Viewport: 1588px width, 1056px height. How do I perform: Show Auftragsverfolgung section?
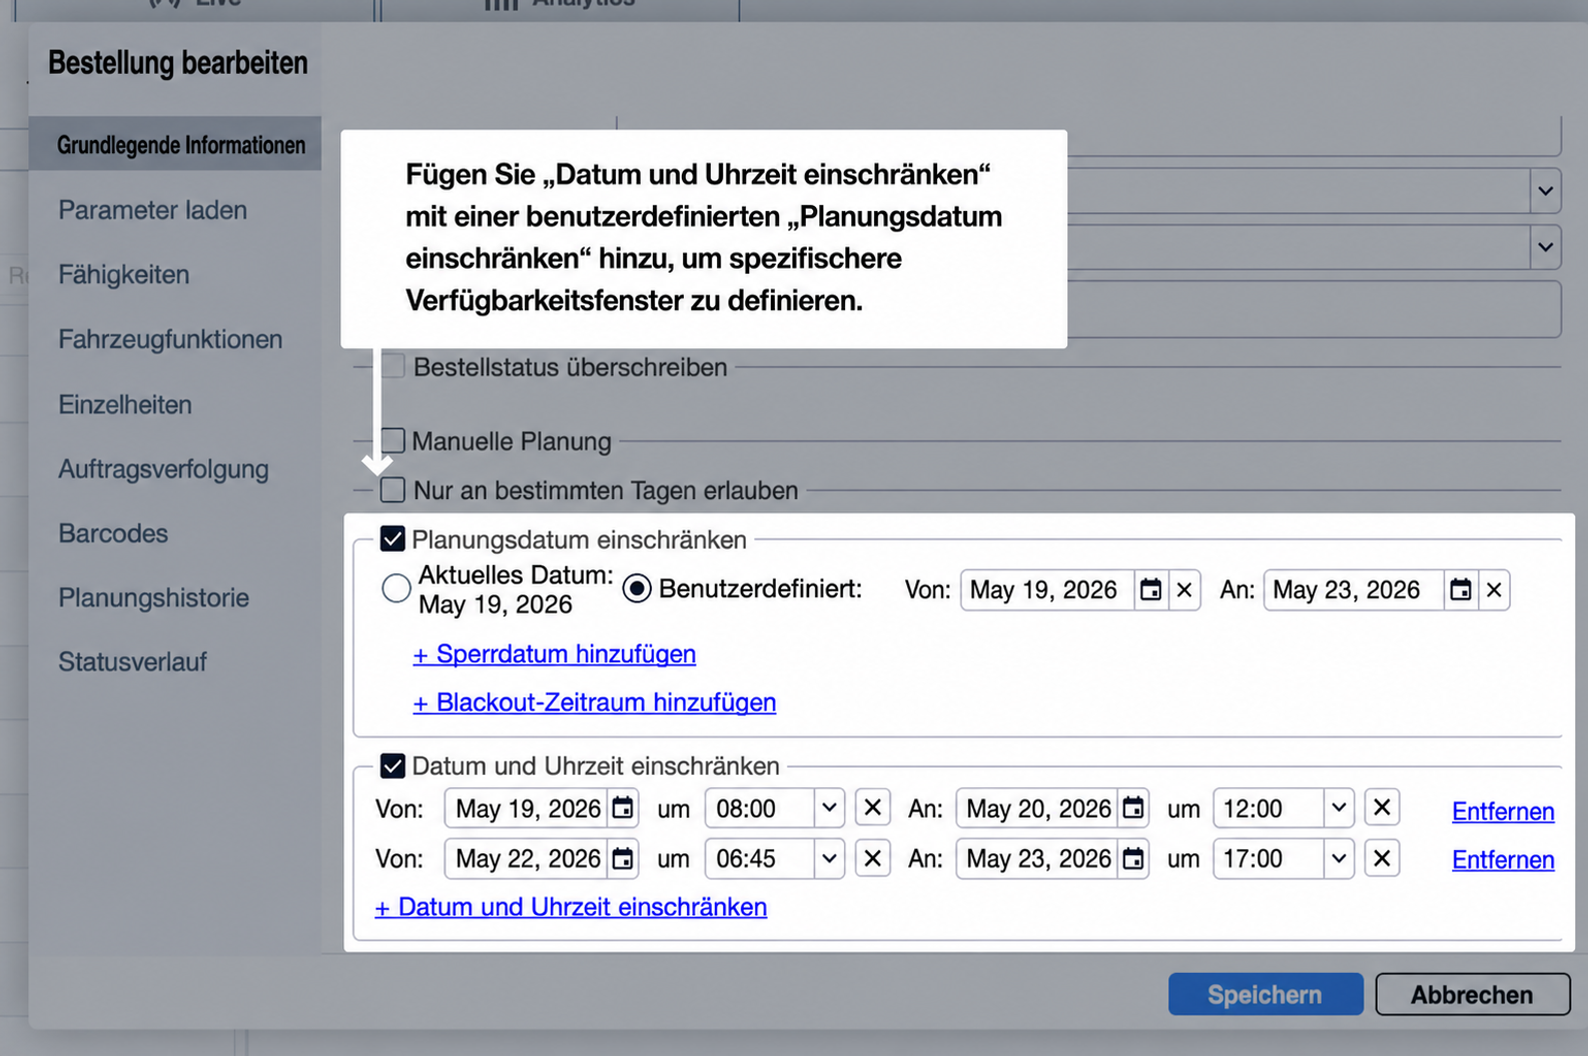[x=163, y=469]
